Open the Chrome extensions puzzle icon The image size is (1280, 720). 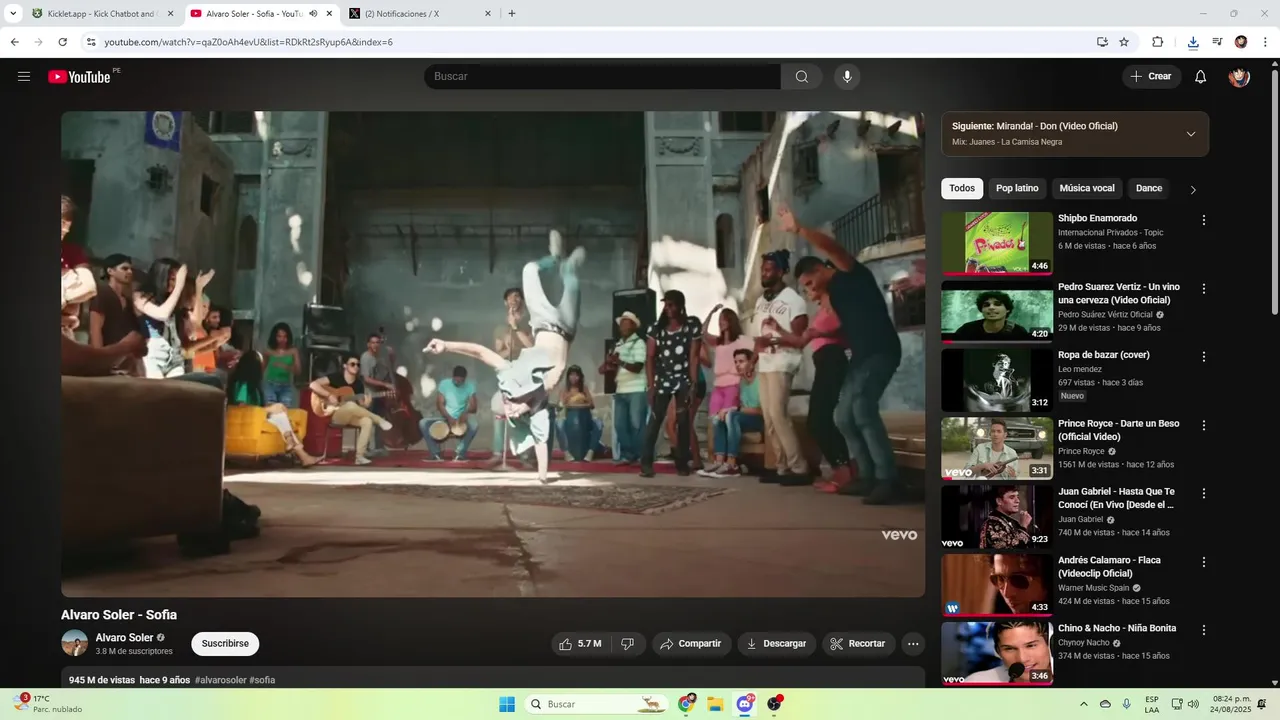(1158, 42)
